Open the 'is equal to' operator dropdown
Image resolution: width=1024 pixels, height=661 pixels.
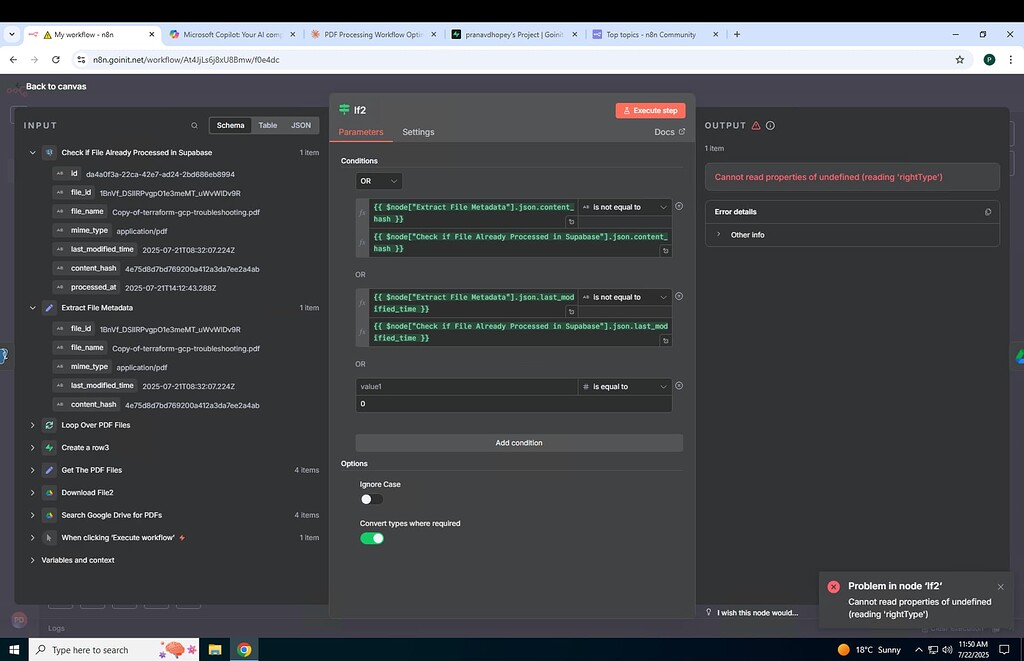[x=624, y=386]
